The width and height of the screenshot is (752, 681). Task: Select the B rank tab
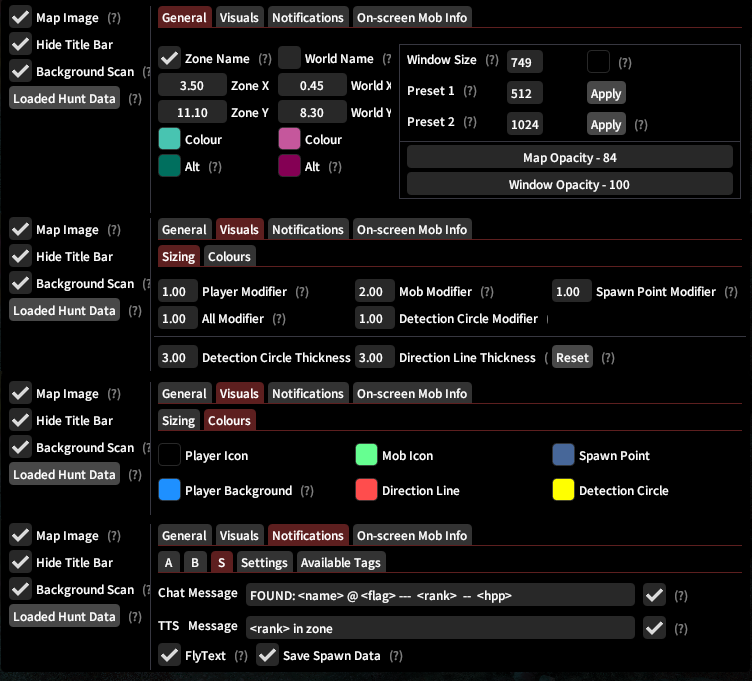point(195,563)
